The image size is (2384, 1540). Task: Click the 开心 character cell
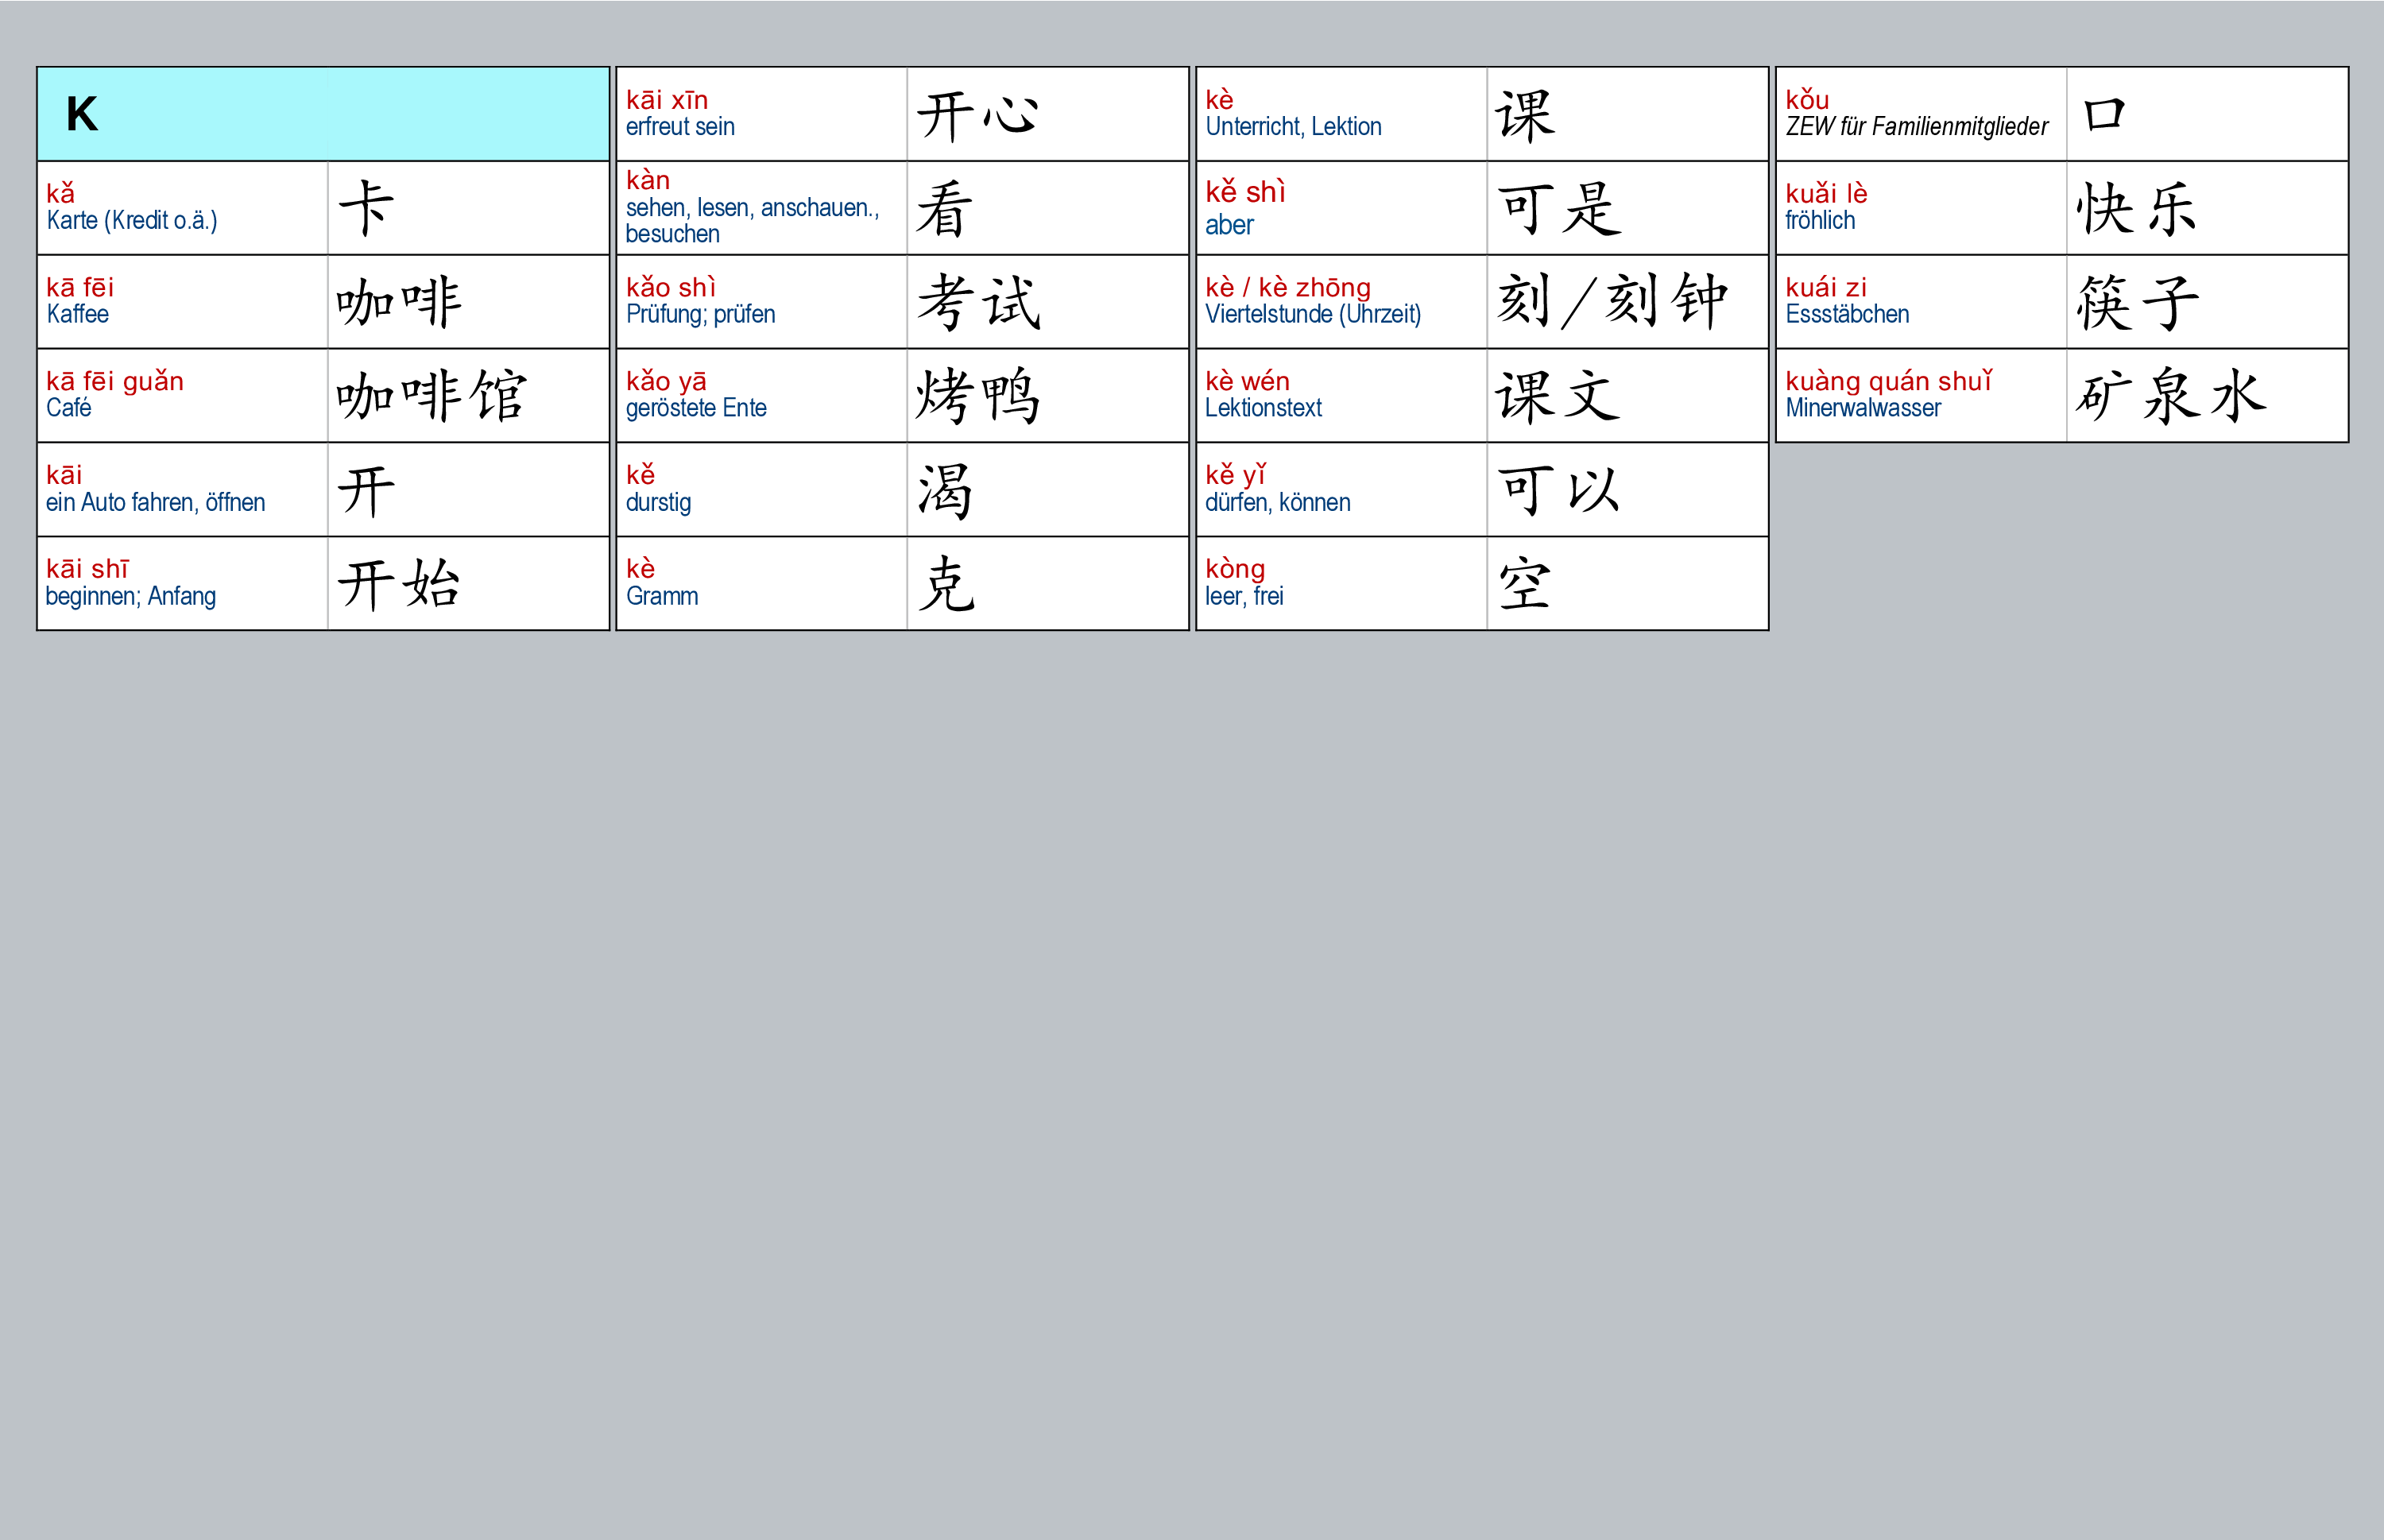pyautogui.click(x=977, y=114)
